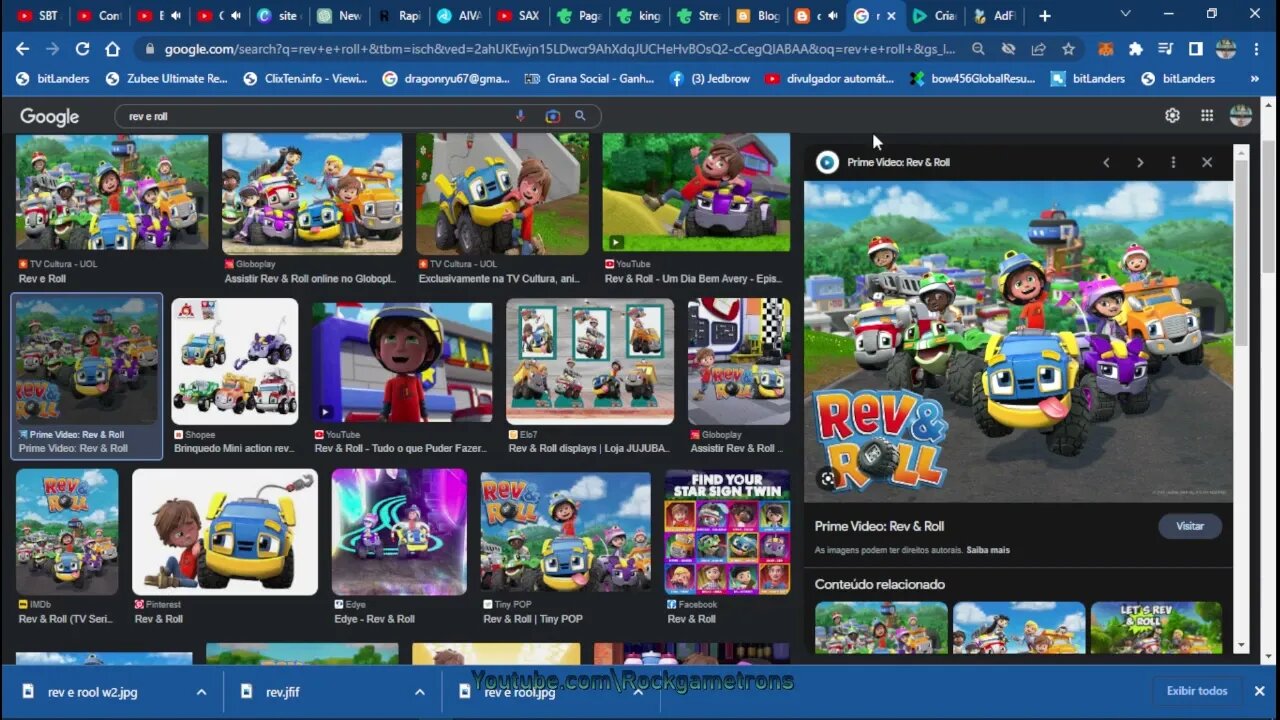Open preview panel three-dot menu
The height and width of the screenshot is (720, 1280).
(1173, 162)
